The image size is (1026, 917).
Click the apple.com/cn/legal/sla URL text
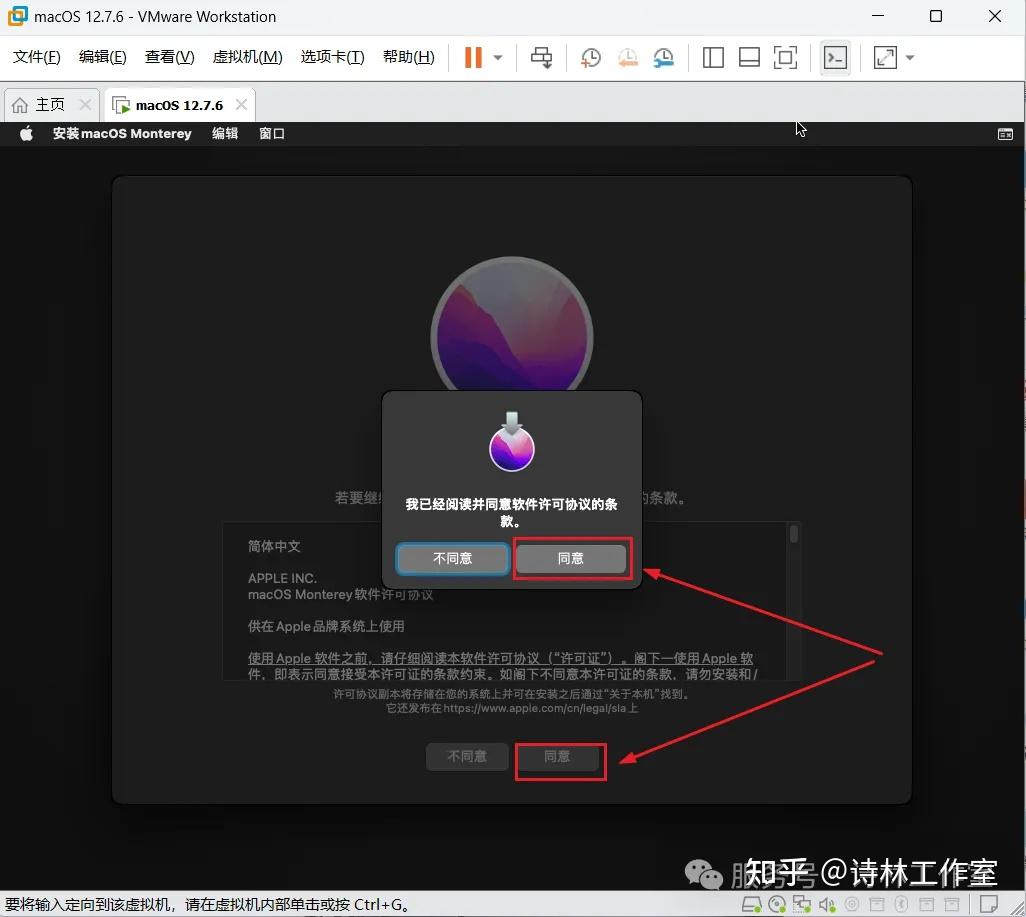click(x=535, y=708)
